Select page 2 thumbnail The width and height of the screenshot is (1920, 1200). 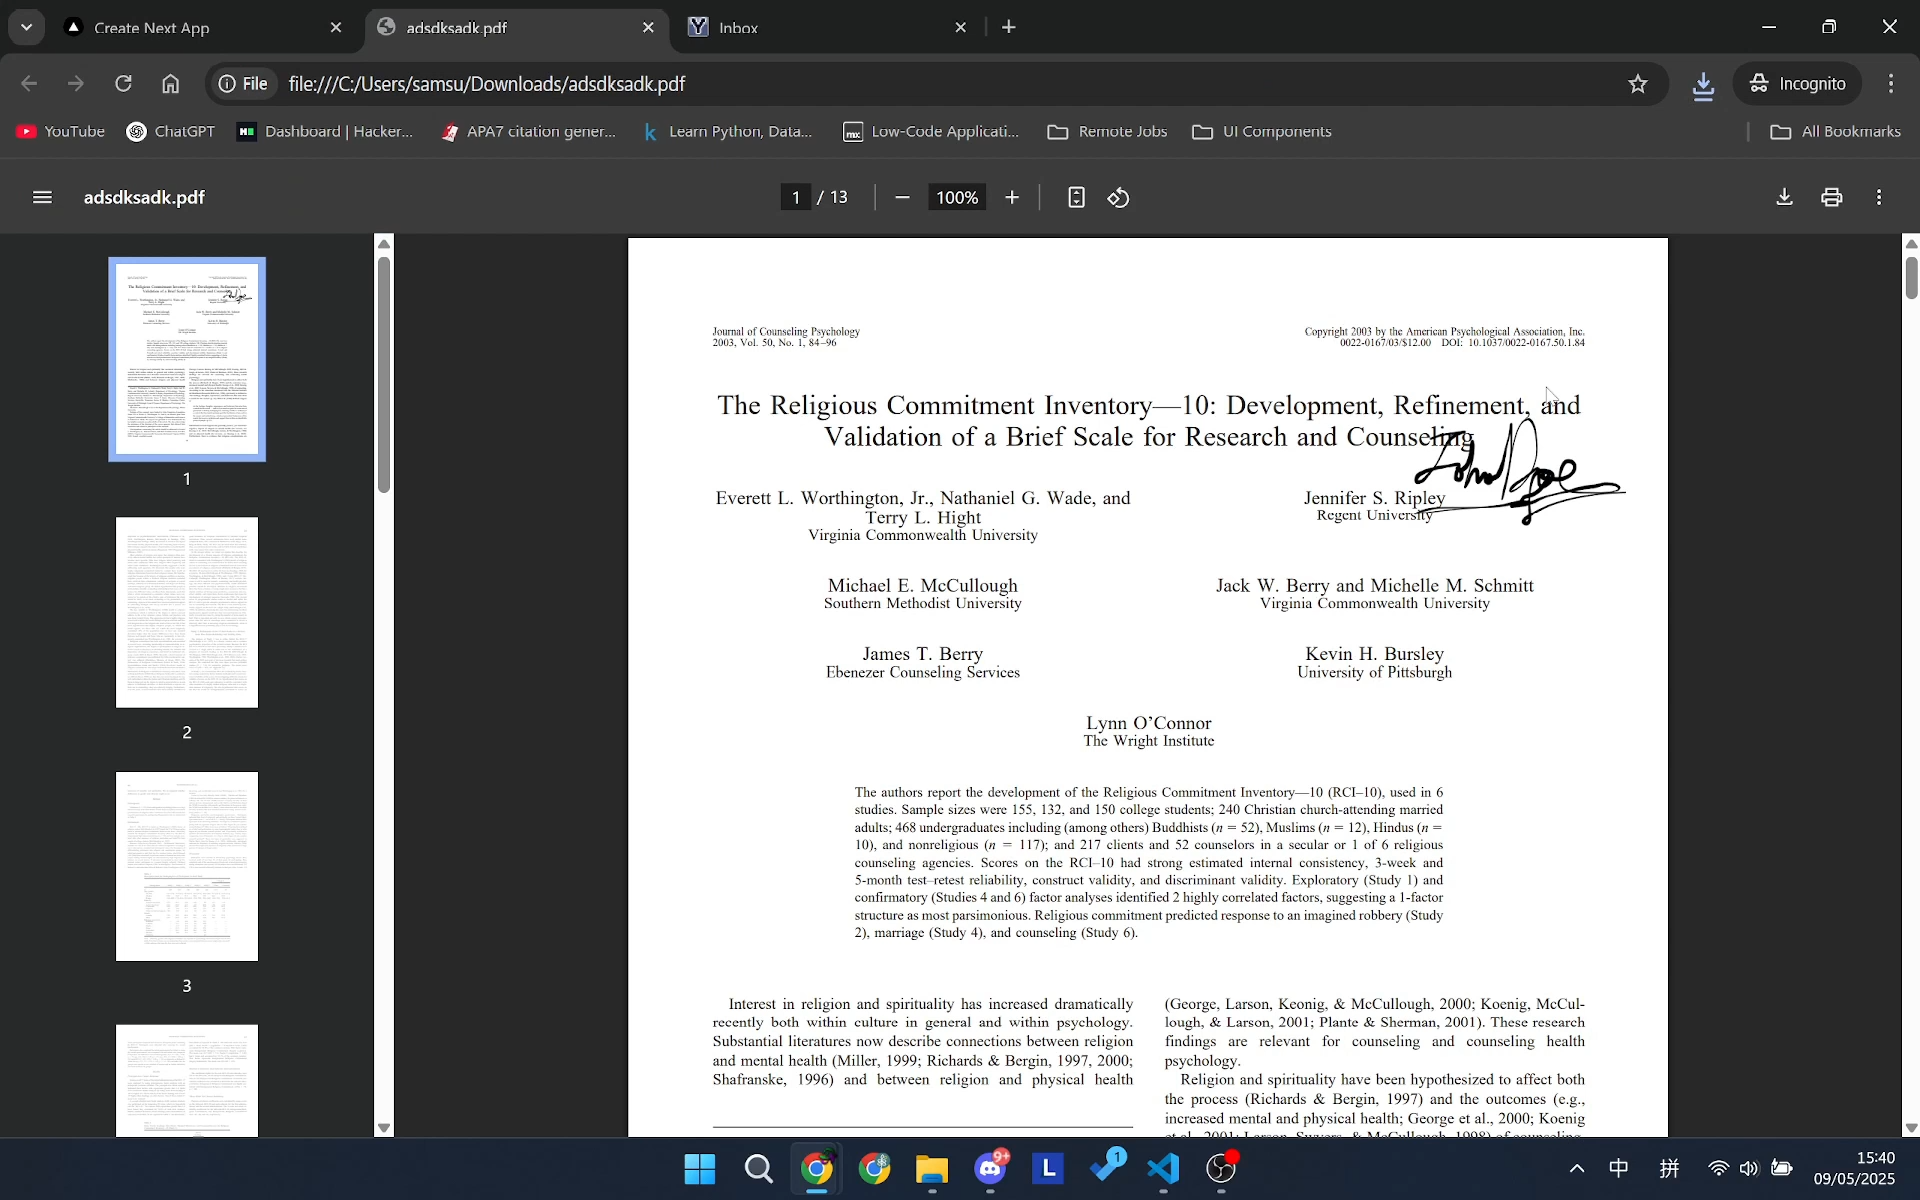187,612
